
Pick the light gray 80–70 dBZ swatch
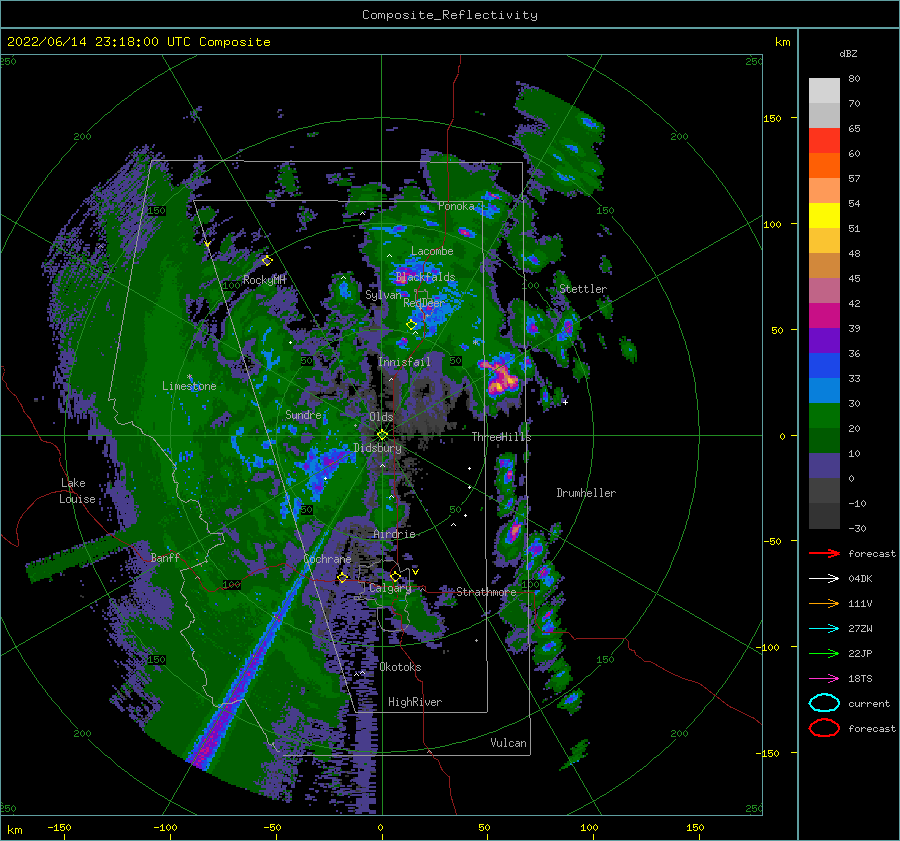point(824,91)
